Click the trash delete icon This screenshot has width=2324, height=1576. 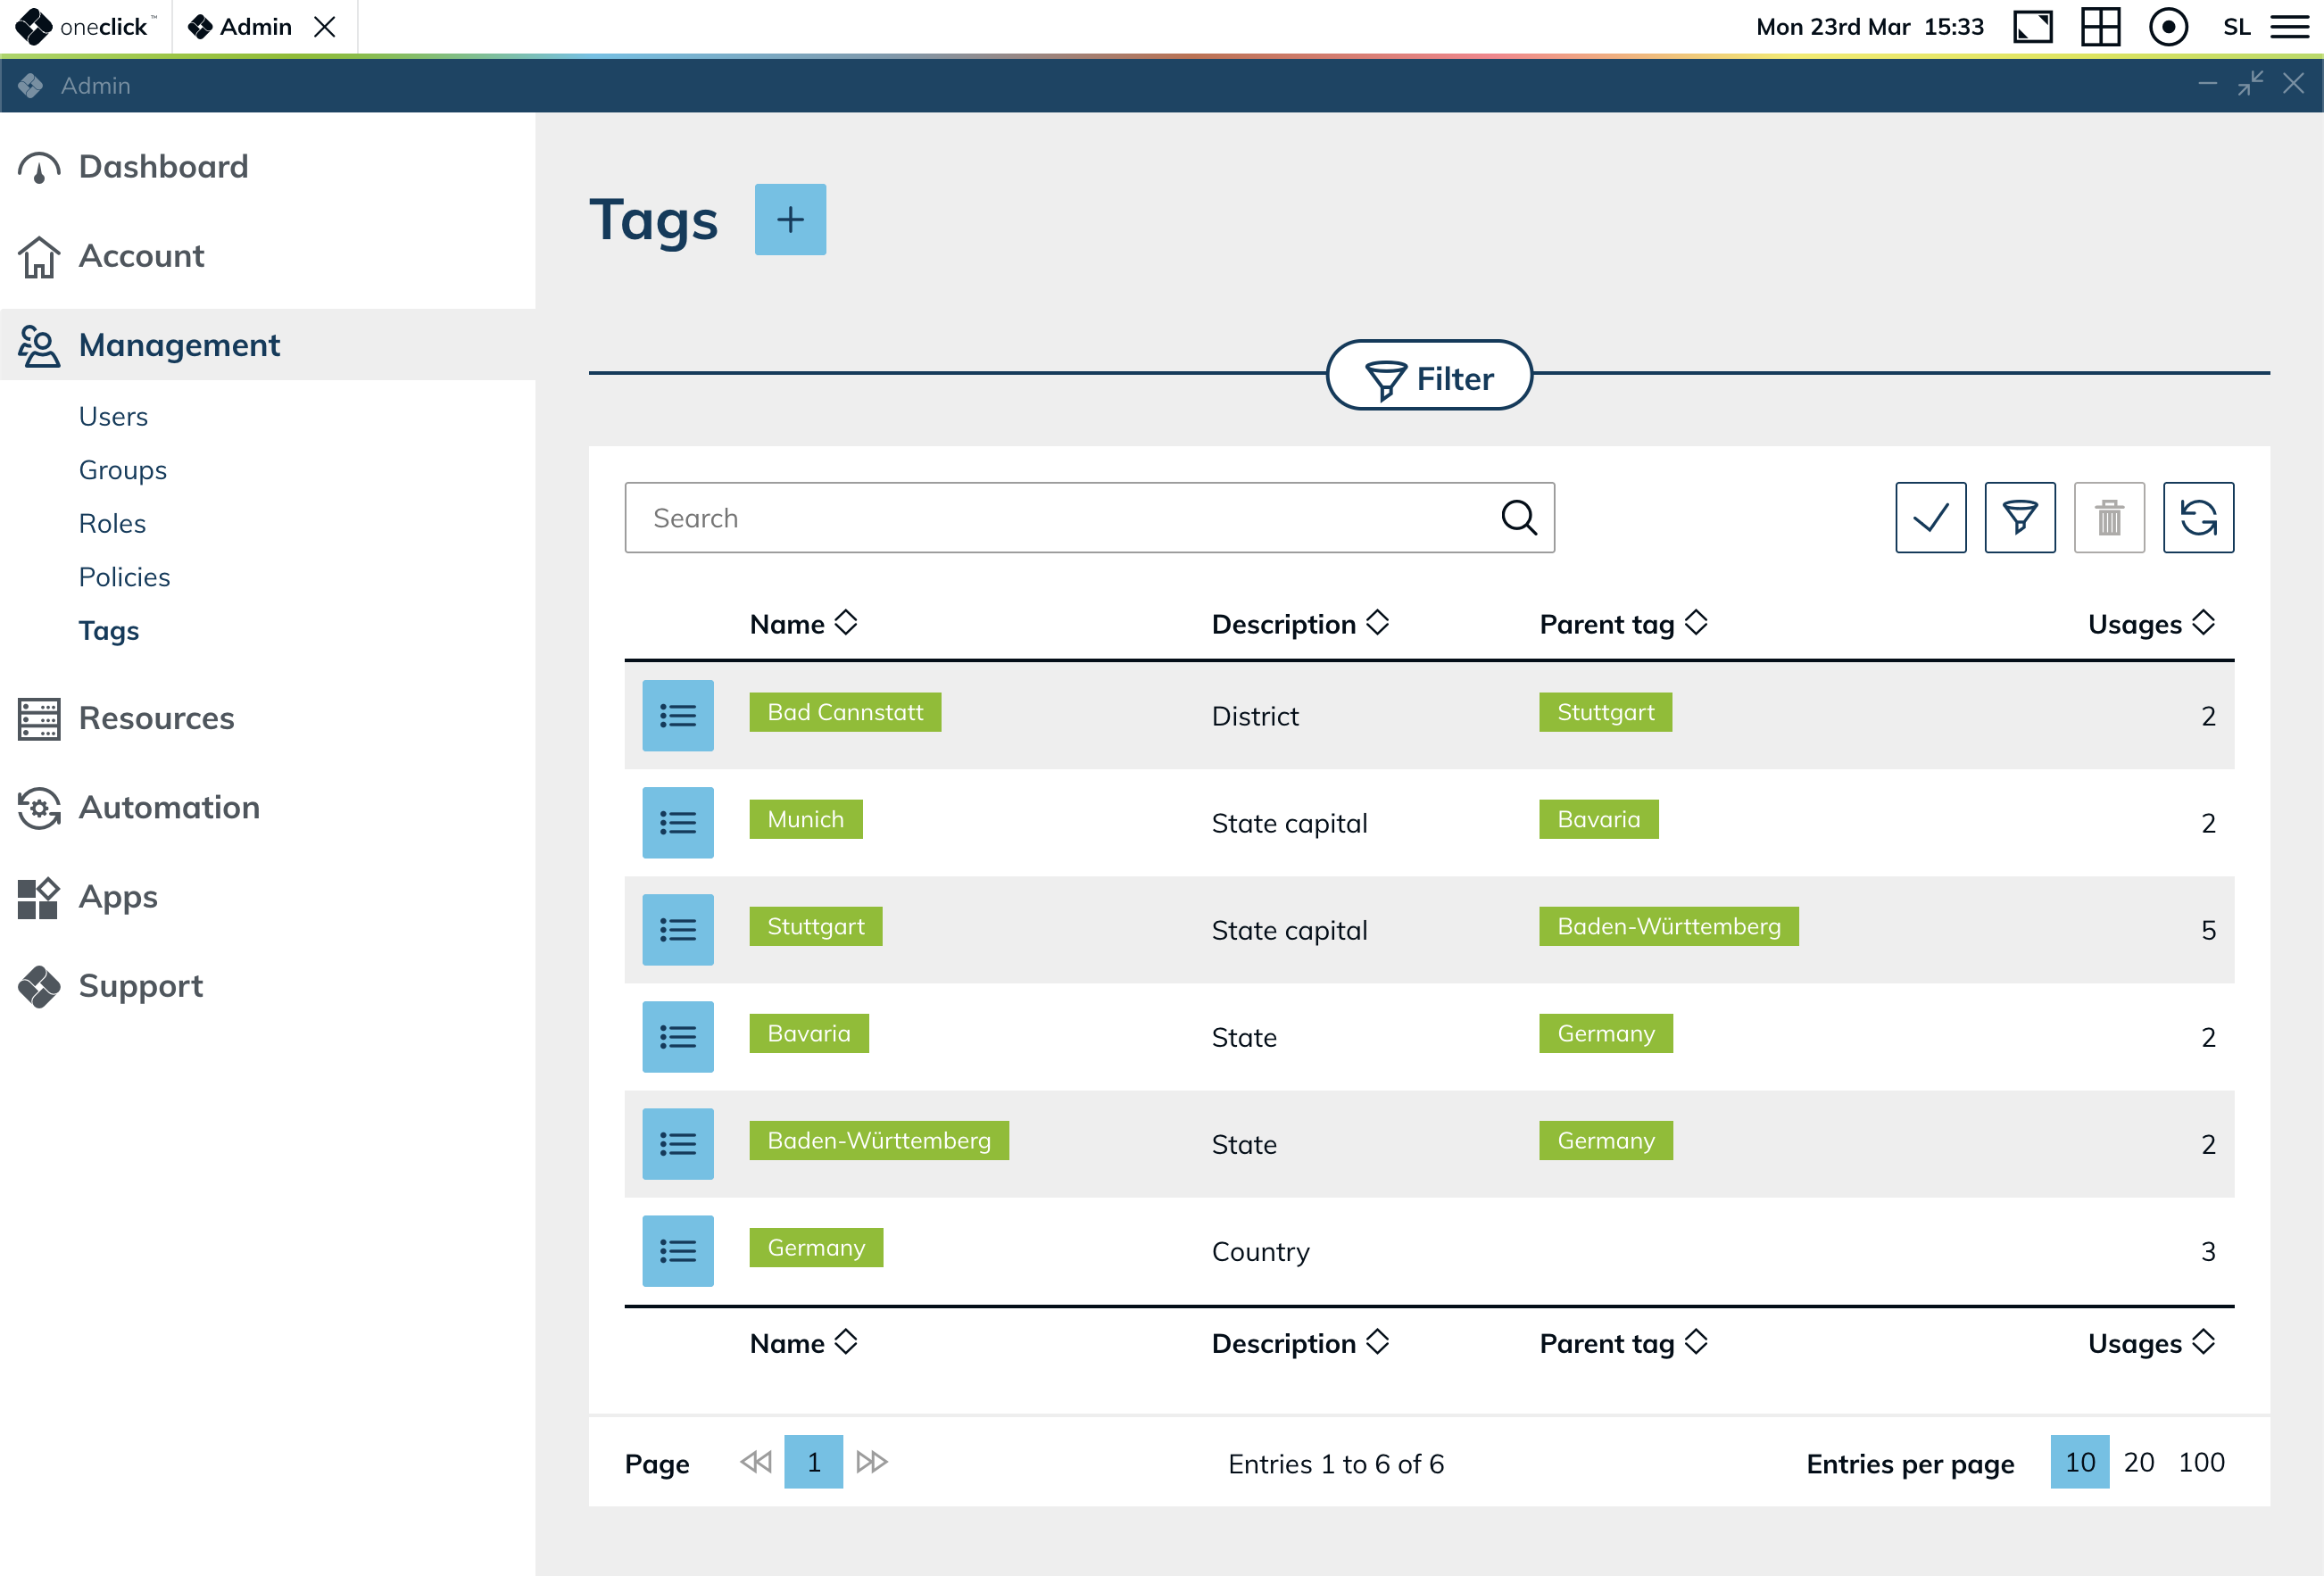2108,517
